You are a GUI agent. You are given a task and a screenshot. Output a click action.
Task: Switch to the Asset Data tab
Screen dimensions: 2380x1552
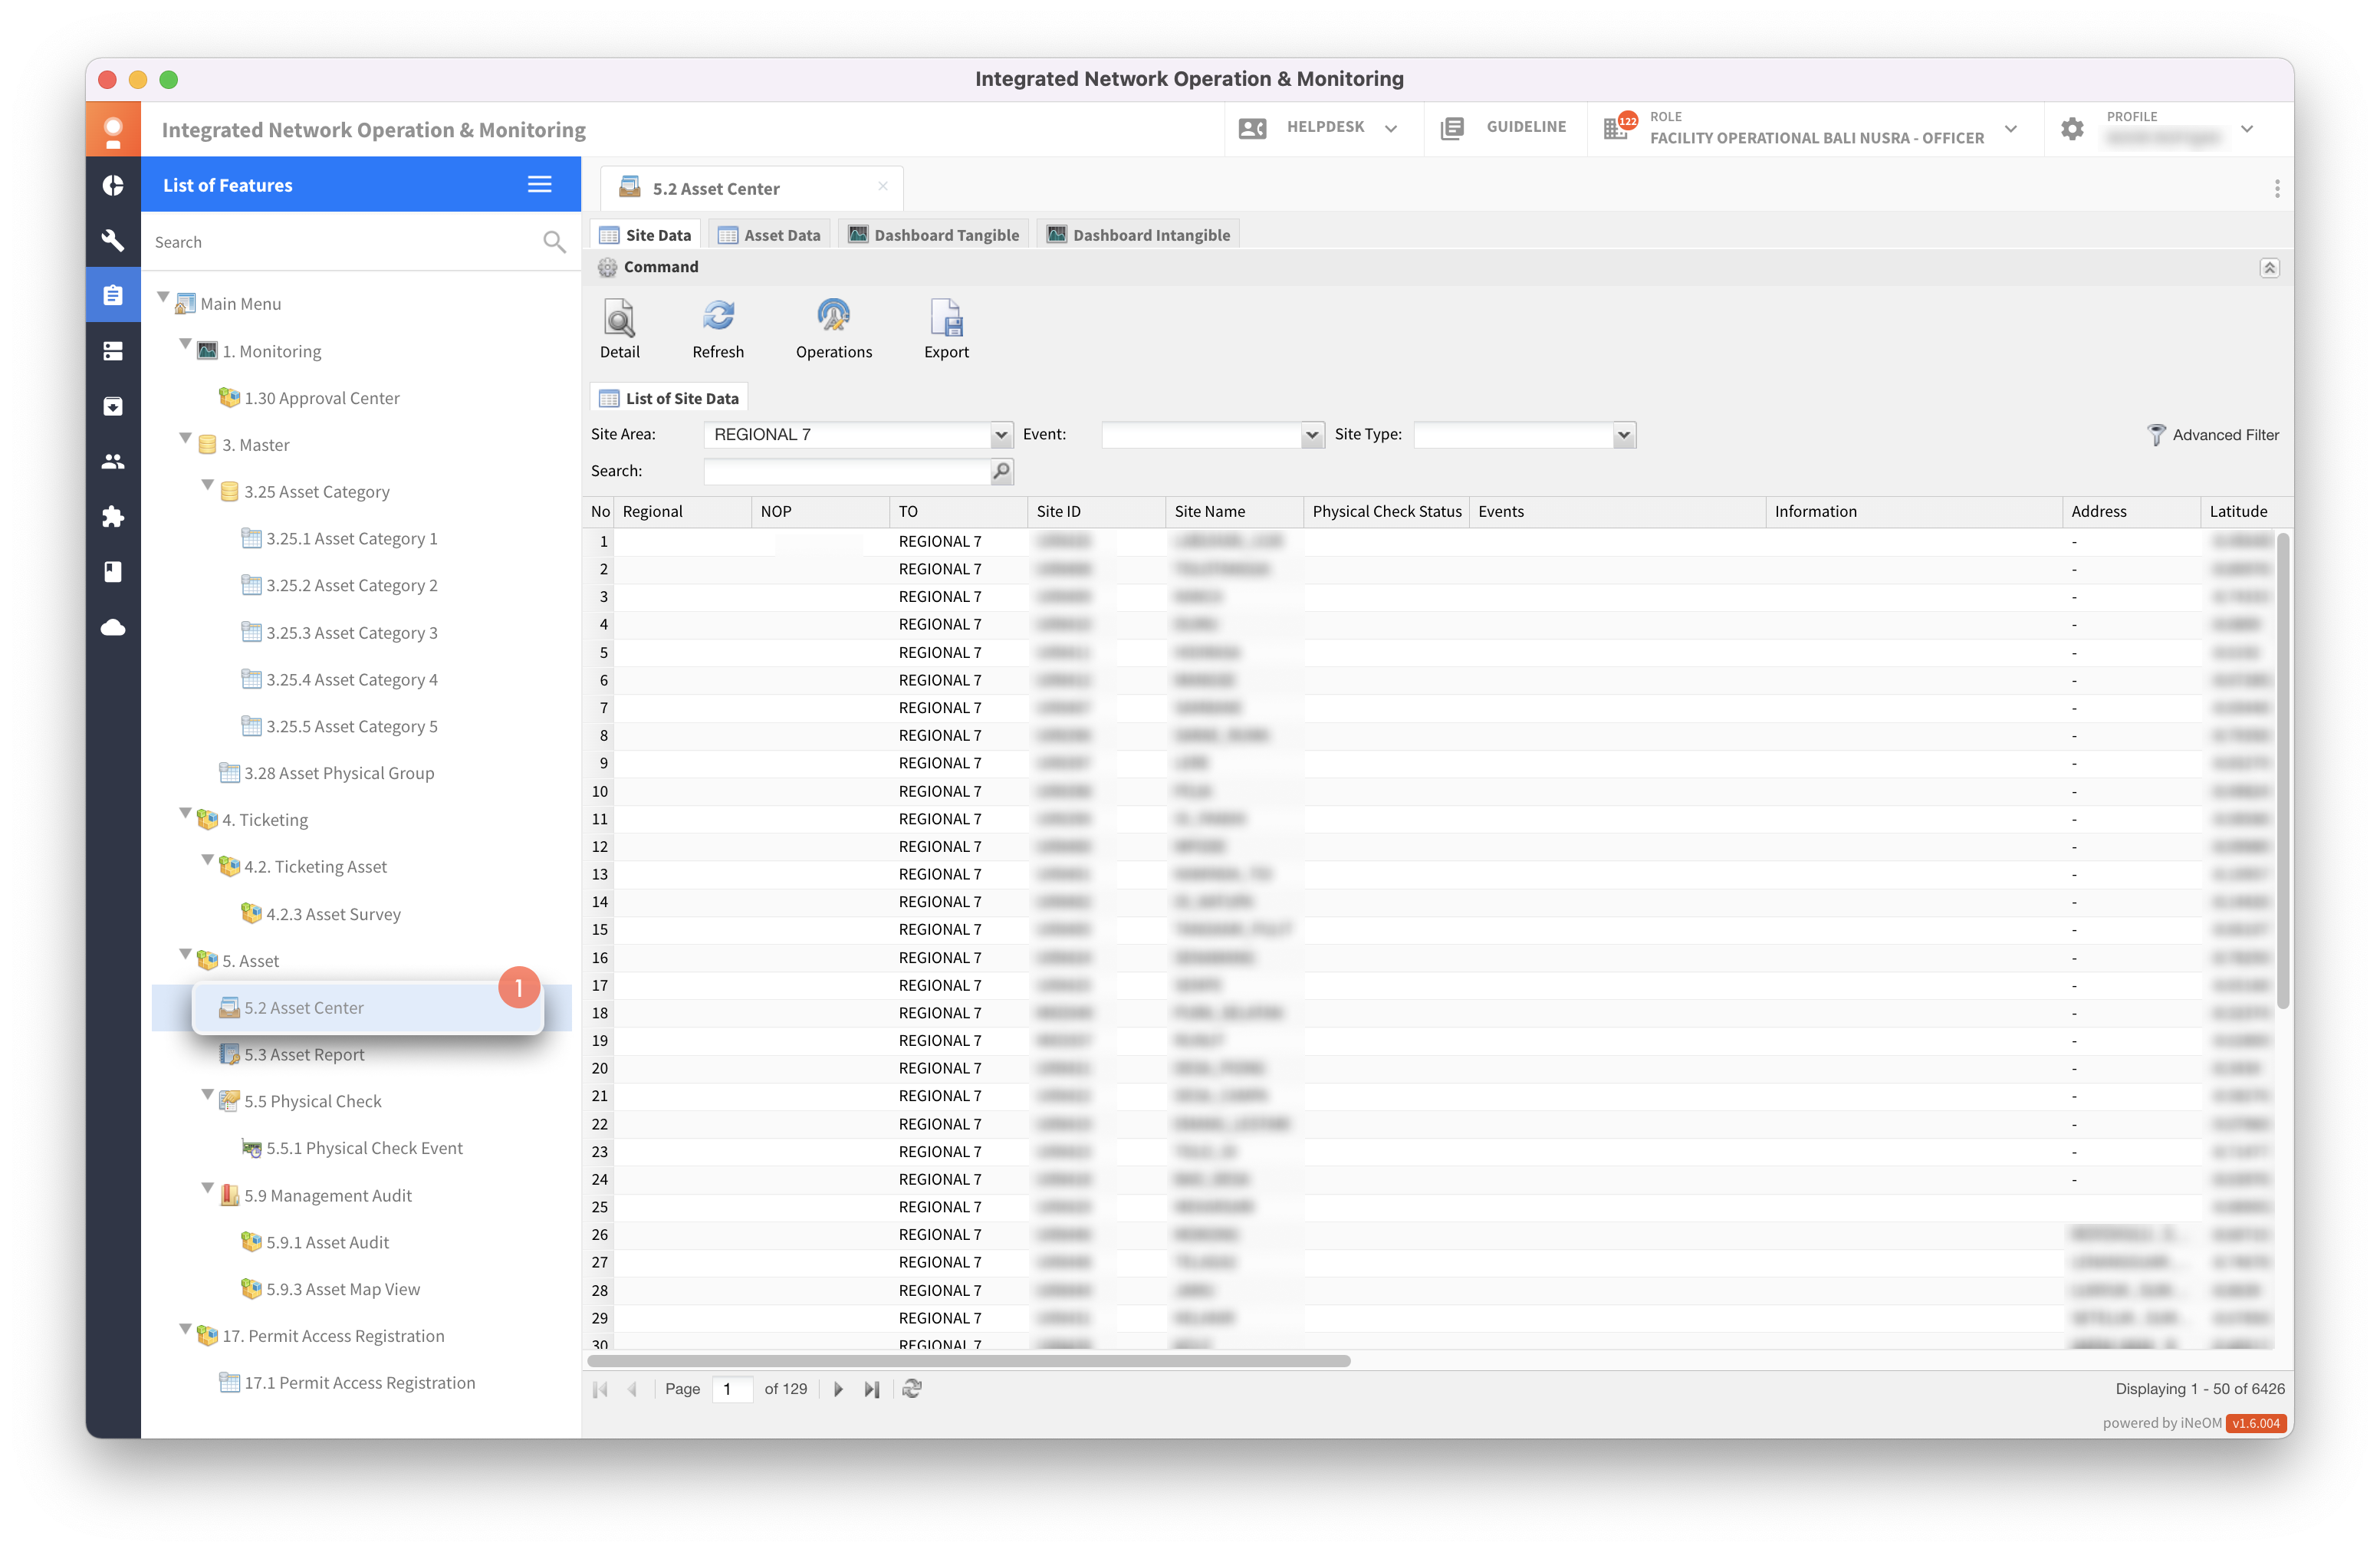click(x=768, y=235)
